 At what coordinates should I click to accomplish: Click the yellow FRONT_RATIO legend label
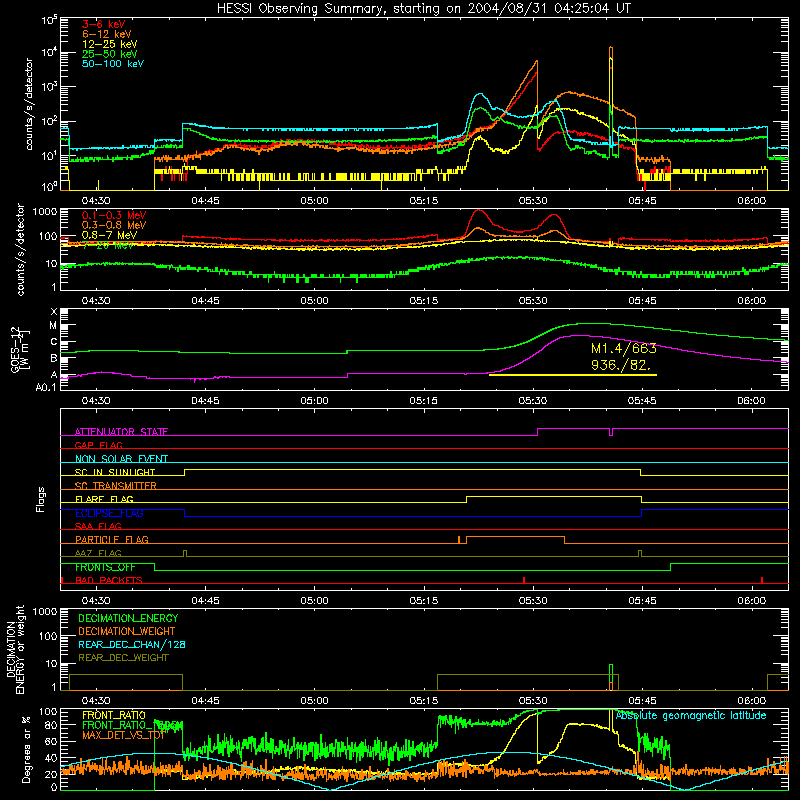coord(114,715)
